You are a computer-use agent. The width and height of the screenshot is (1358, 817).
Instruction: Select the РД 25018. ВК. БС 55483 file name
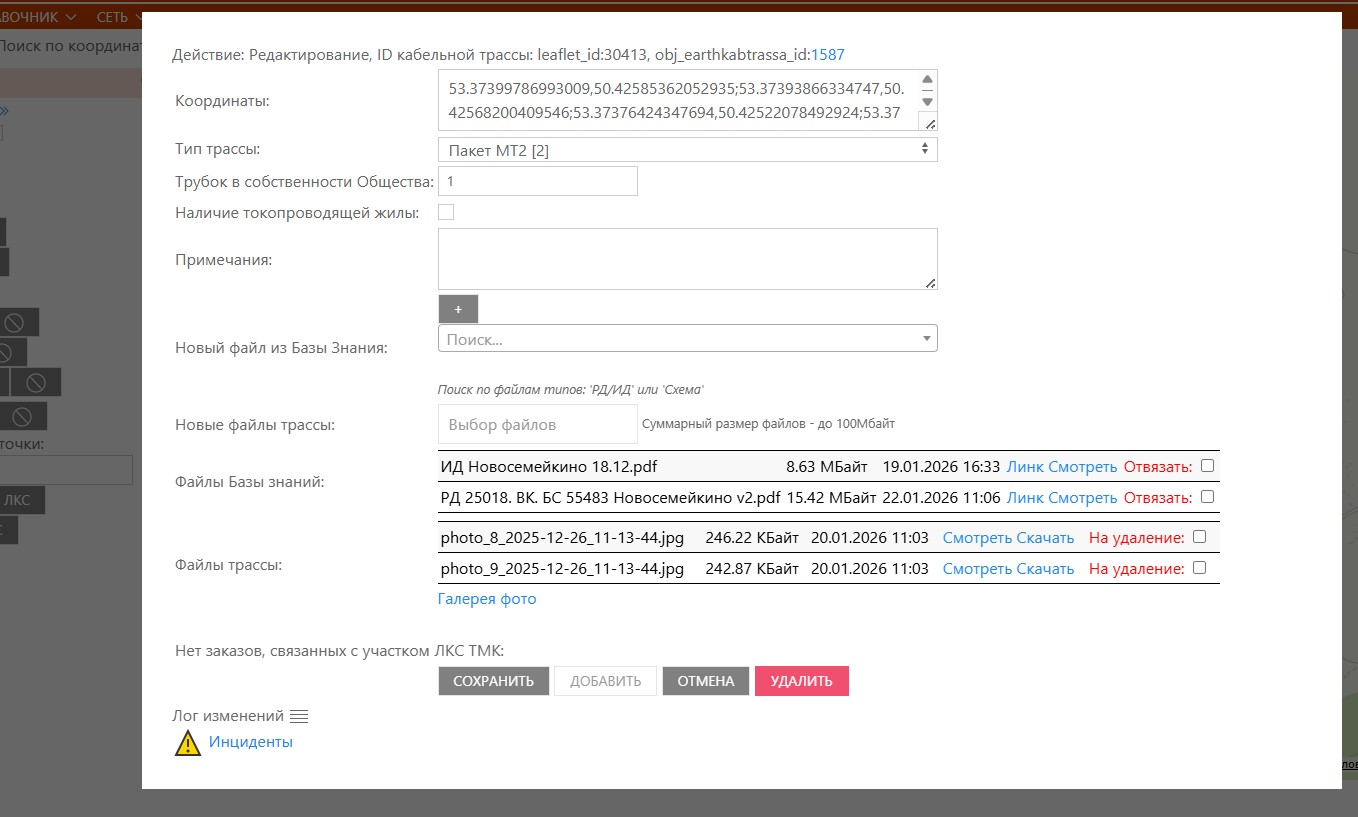[610, 497]
